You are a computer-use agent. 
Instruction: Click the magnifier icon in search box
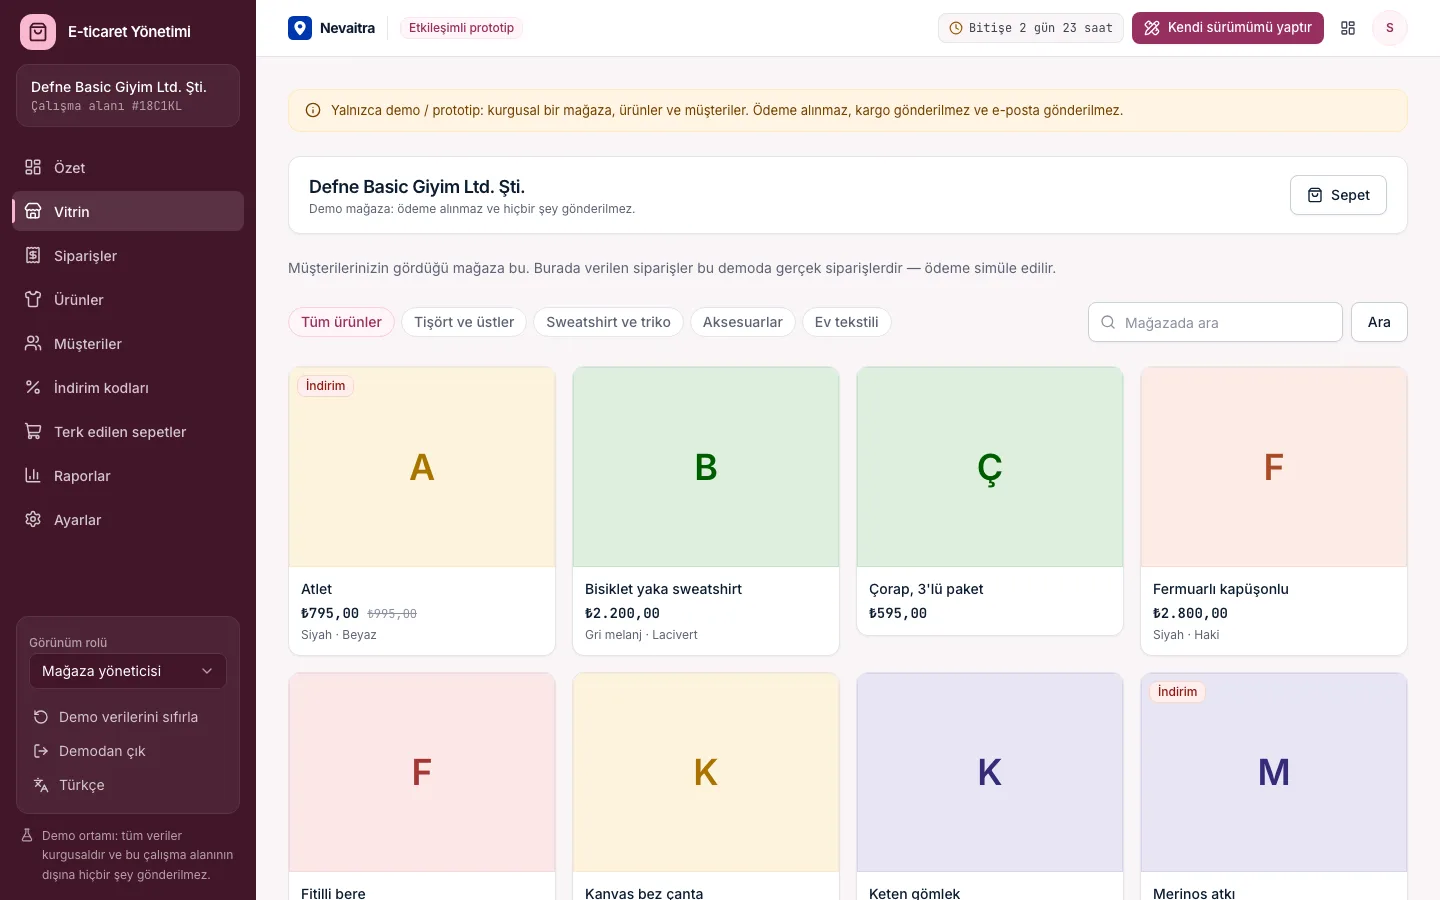[x=1108, y=322]
